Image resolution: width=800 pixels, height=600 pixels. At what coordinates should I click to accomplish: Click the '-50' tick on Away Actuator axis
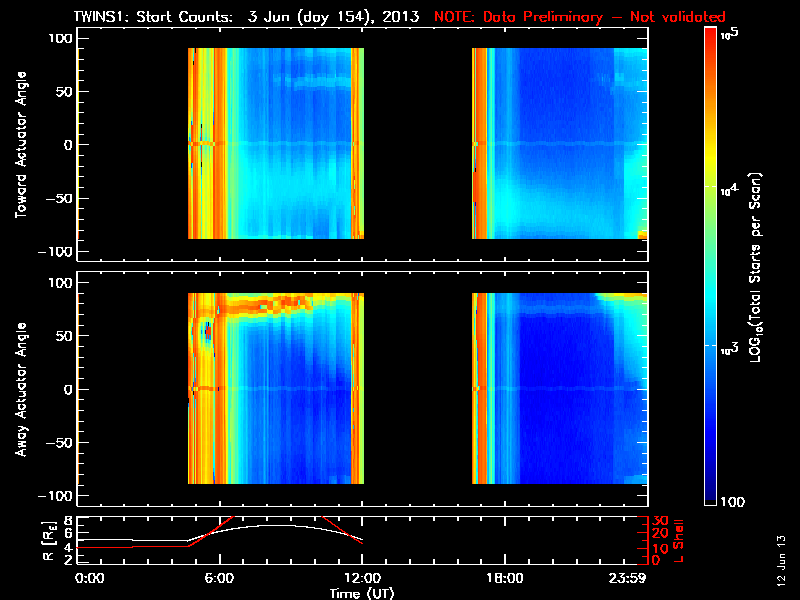click(x=60, y=442)
